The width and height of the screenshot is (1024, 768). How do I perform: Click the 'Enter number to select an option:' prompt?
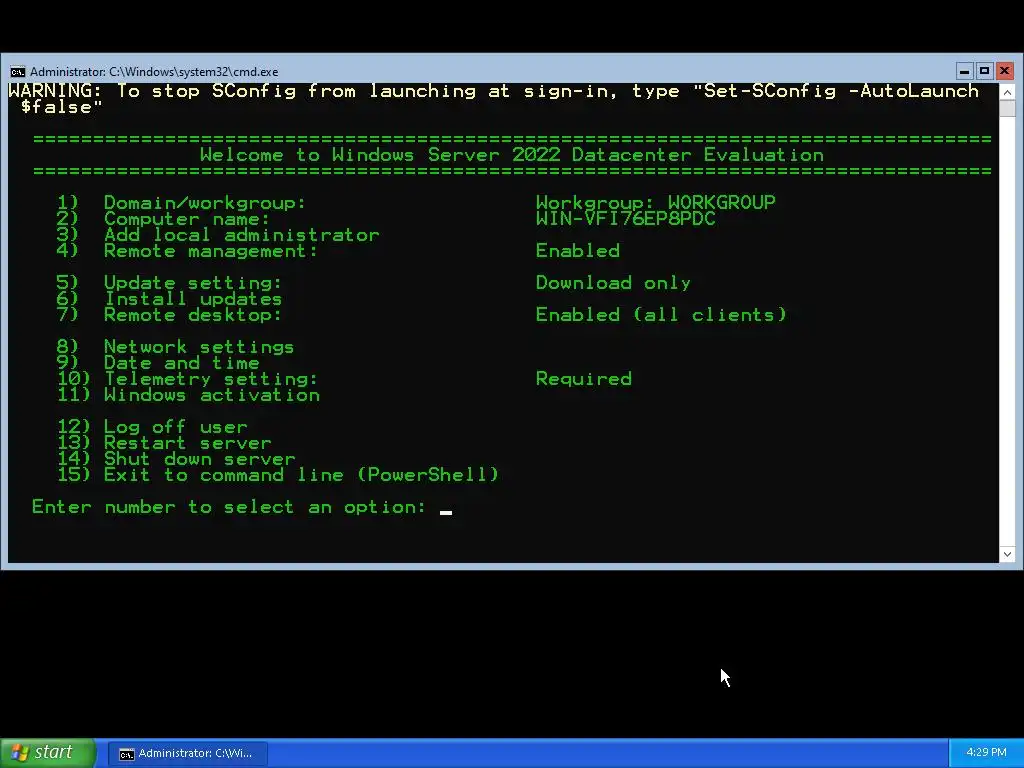tap(229, 507)
